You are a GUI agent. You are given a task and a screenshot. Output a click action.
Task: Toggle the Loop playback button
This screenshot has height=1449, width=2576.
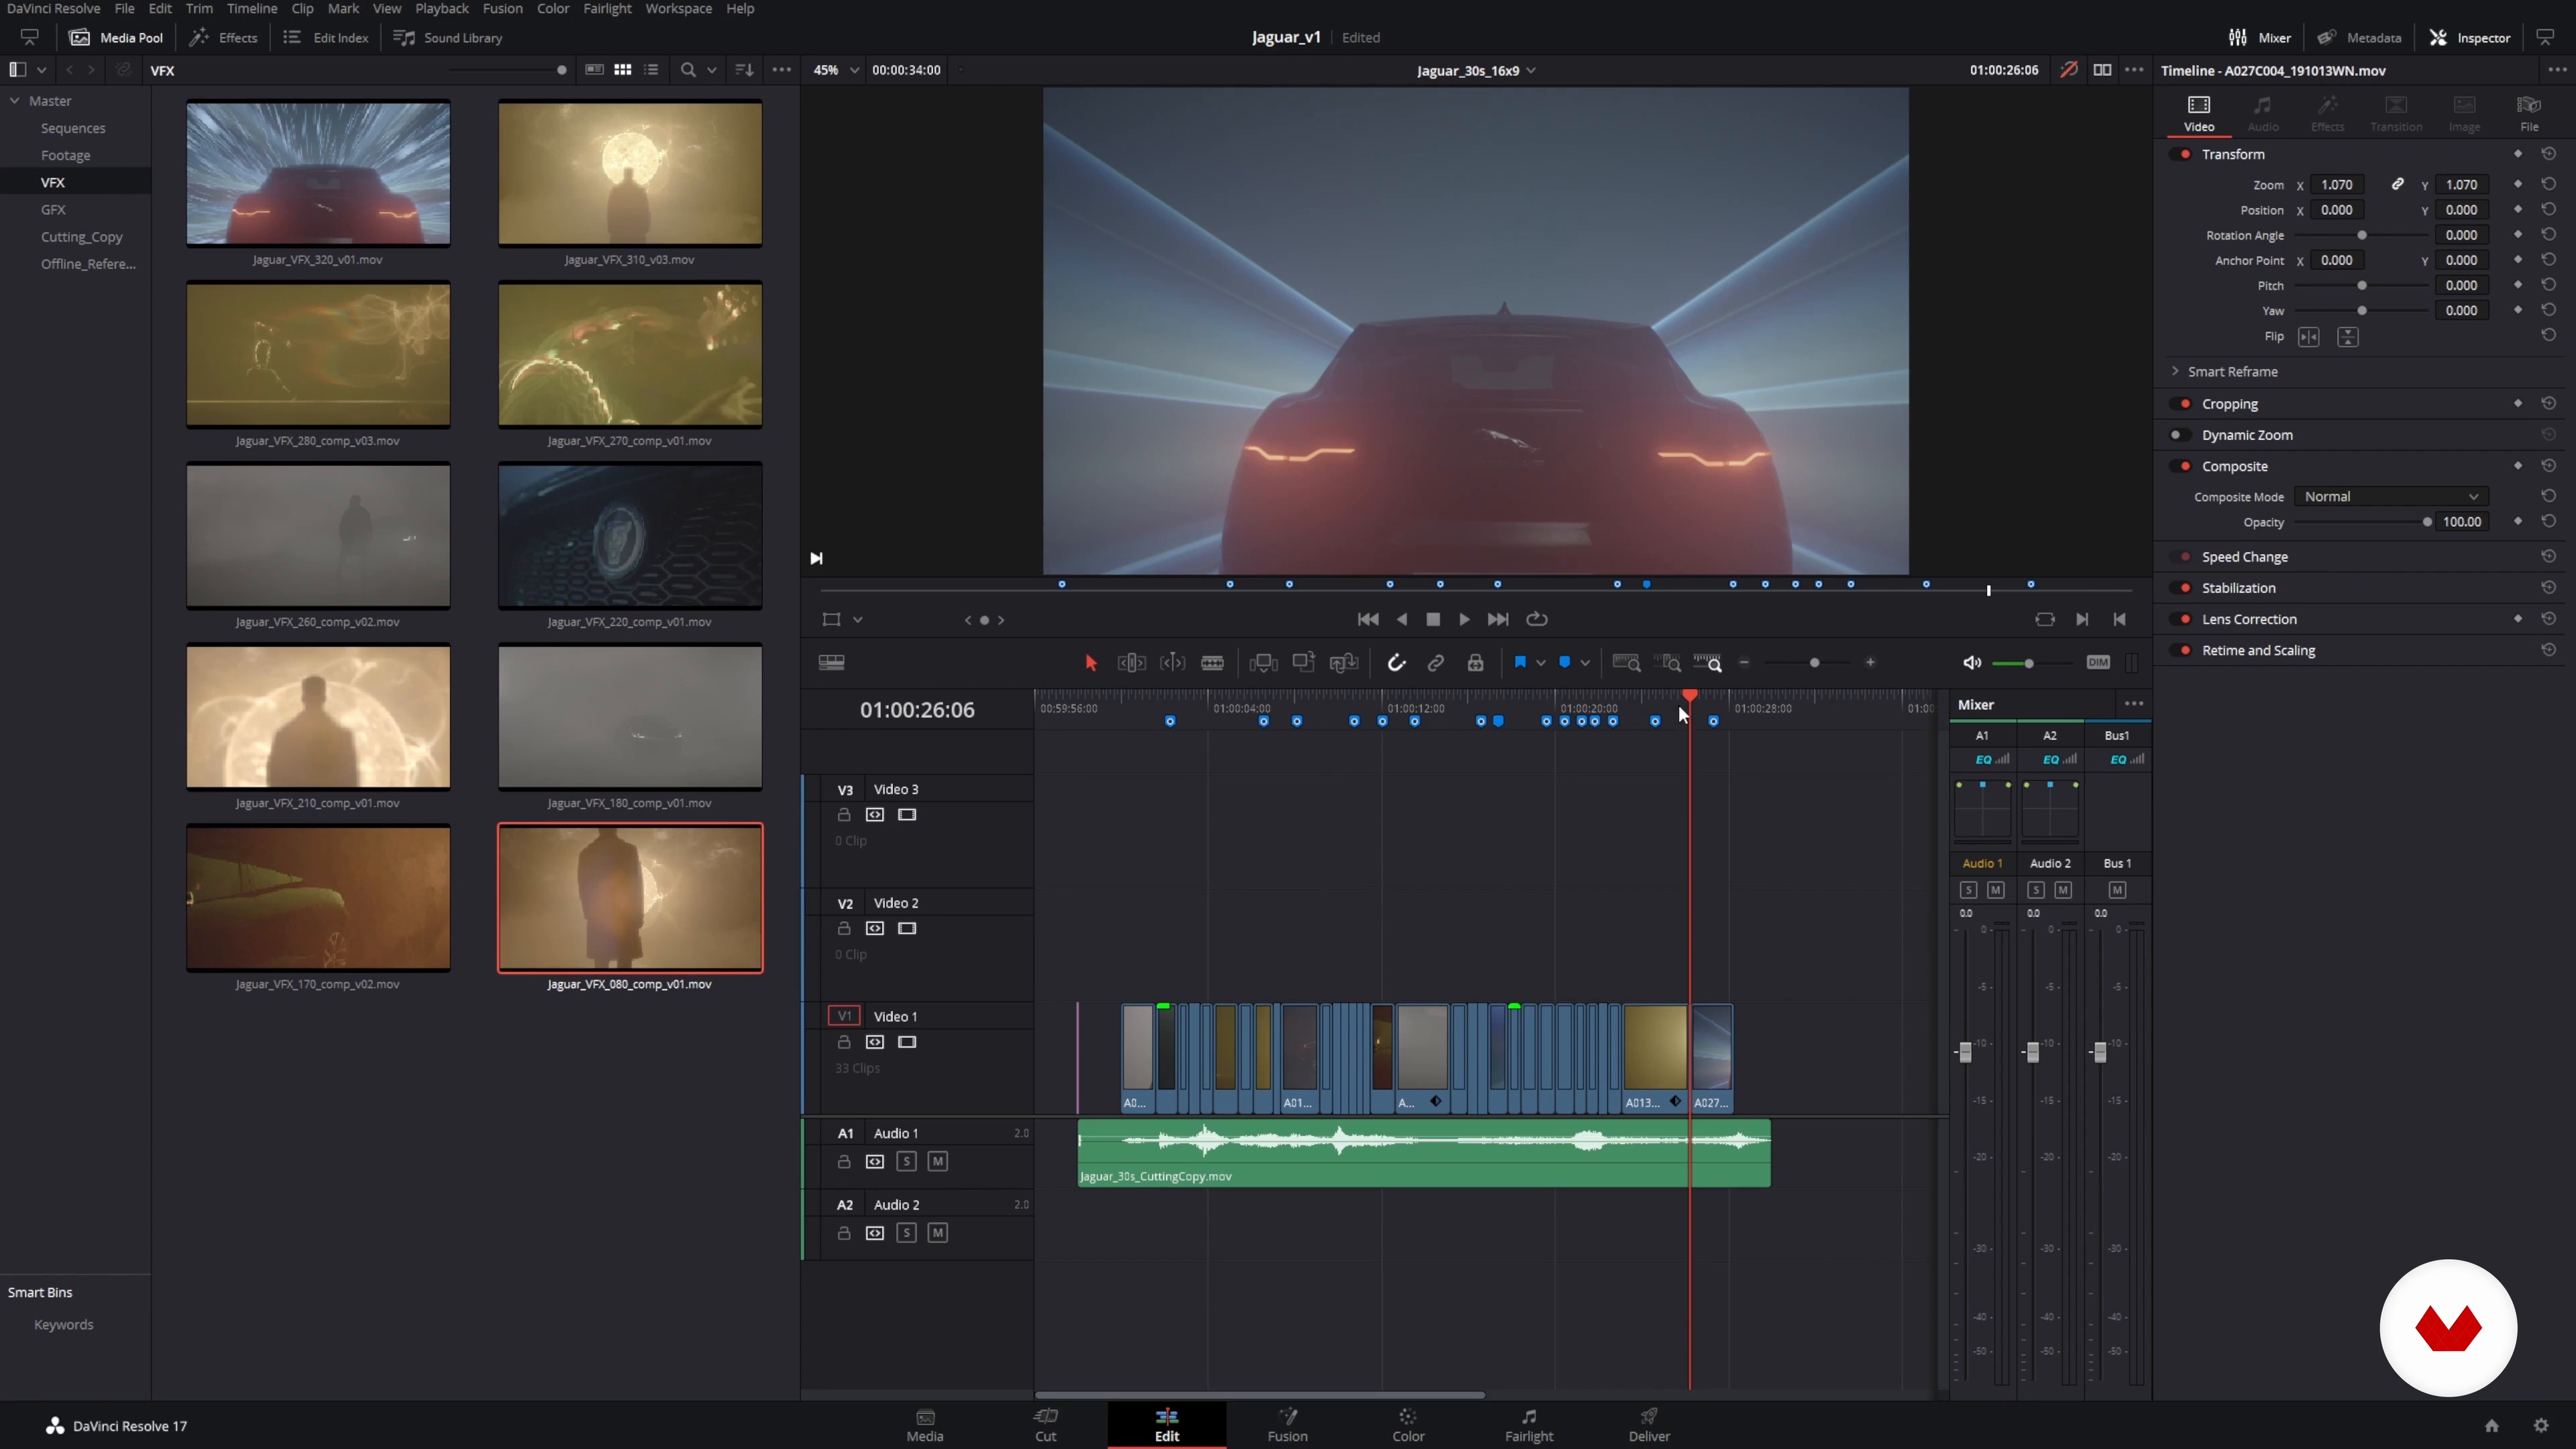(1538, 620)
